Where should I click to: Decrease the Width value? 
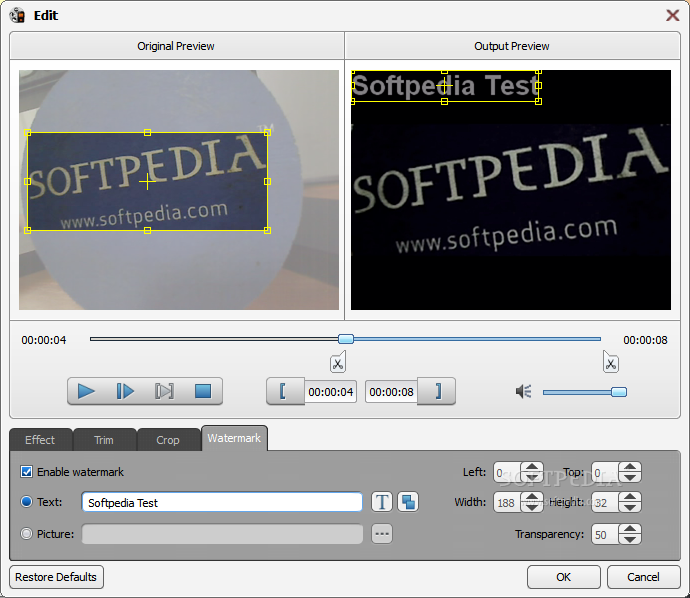click(x=532, y=507)
